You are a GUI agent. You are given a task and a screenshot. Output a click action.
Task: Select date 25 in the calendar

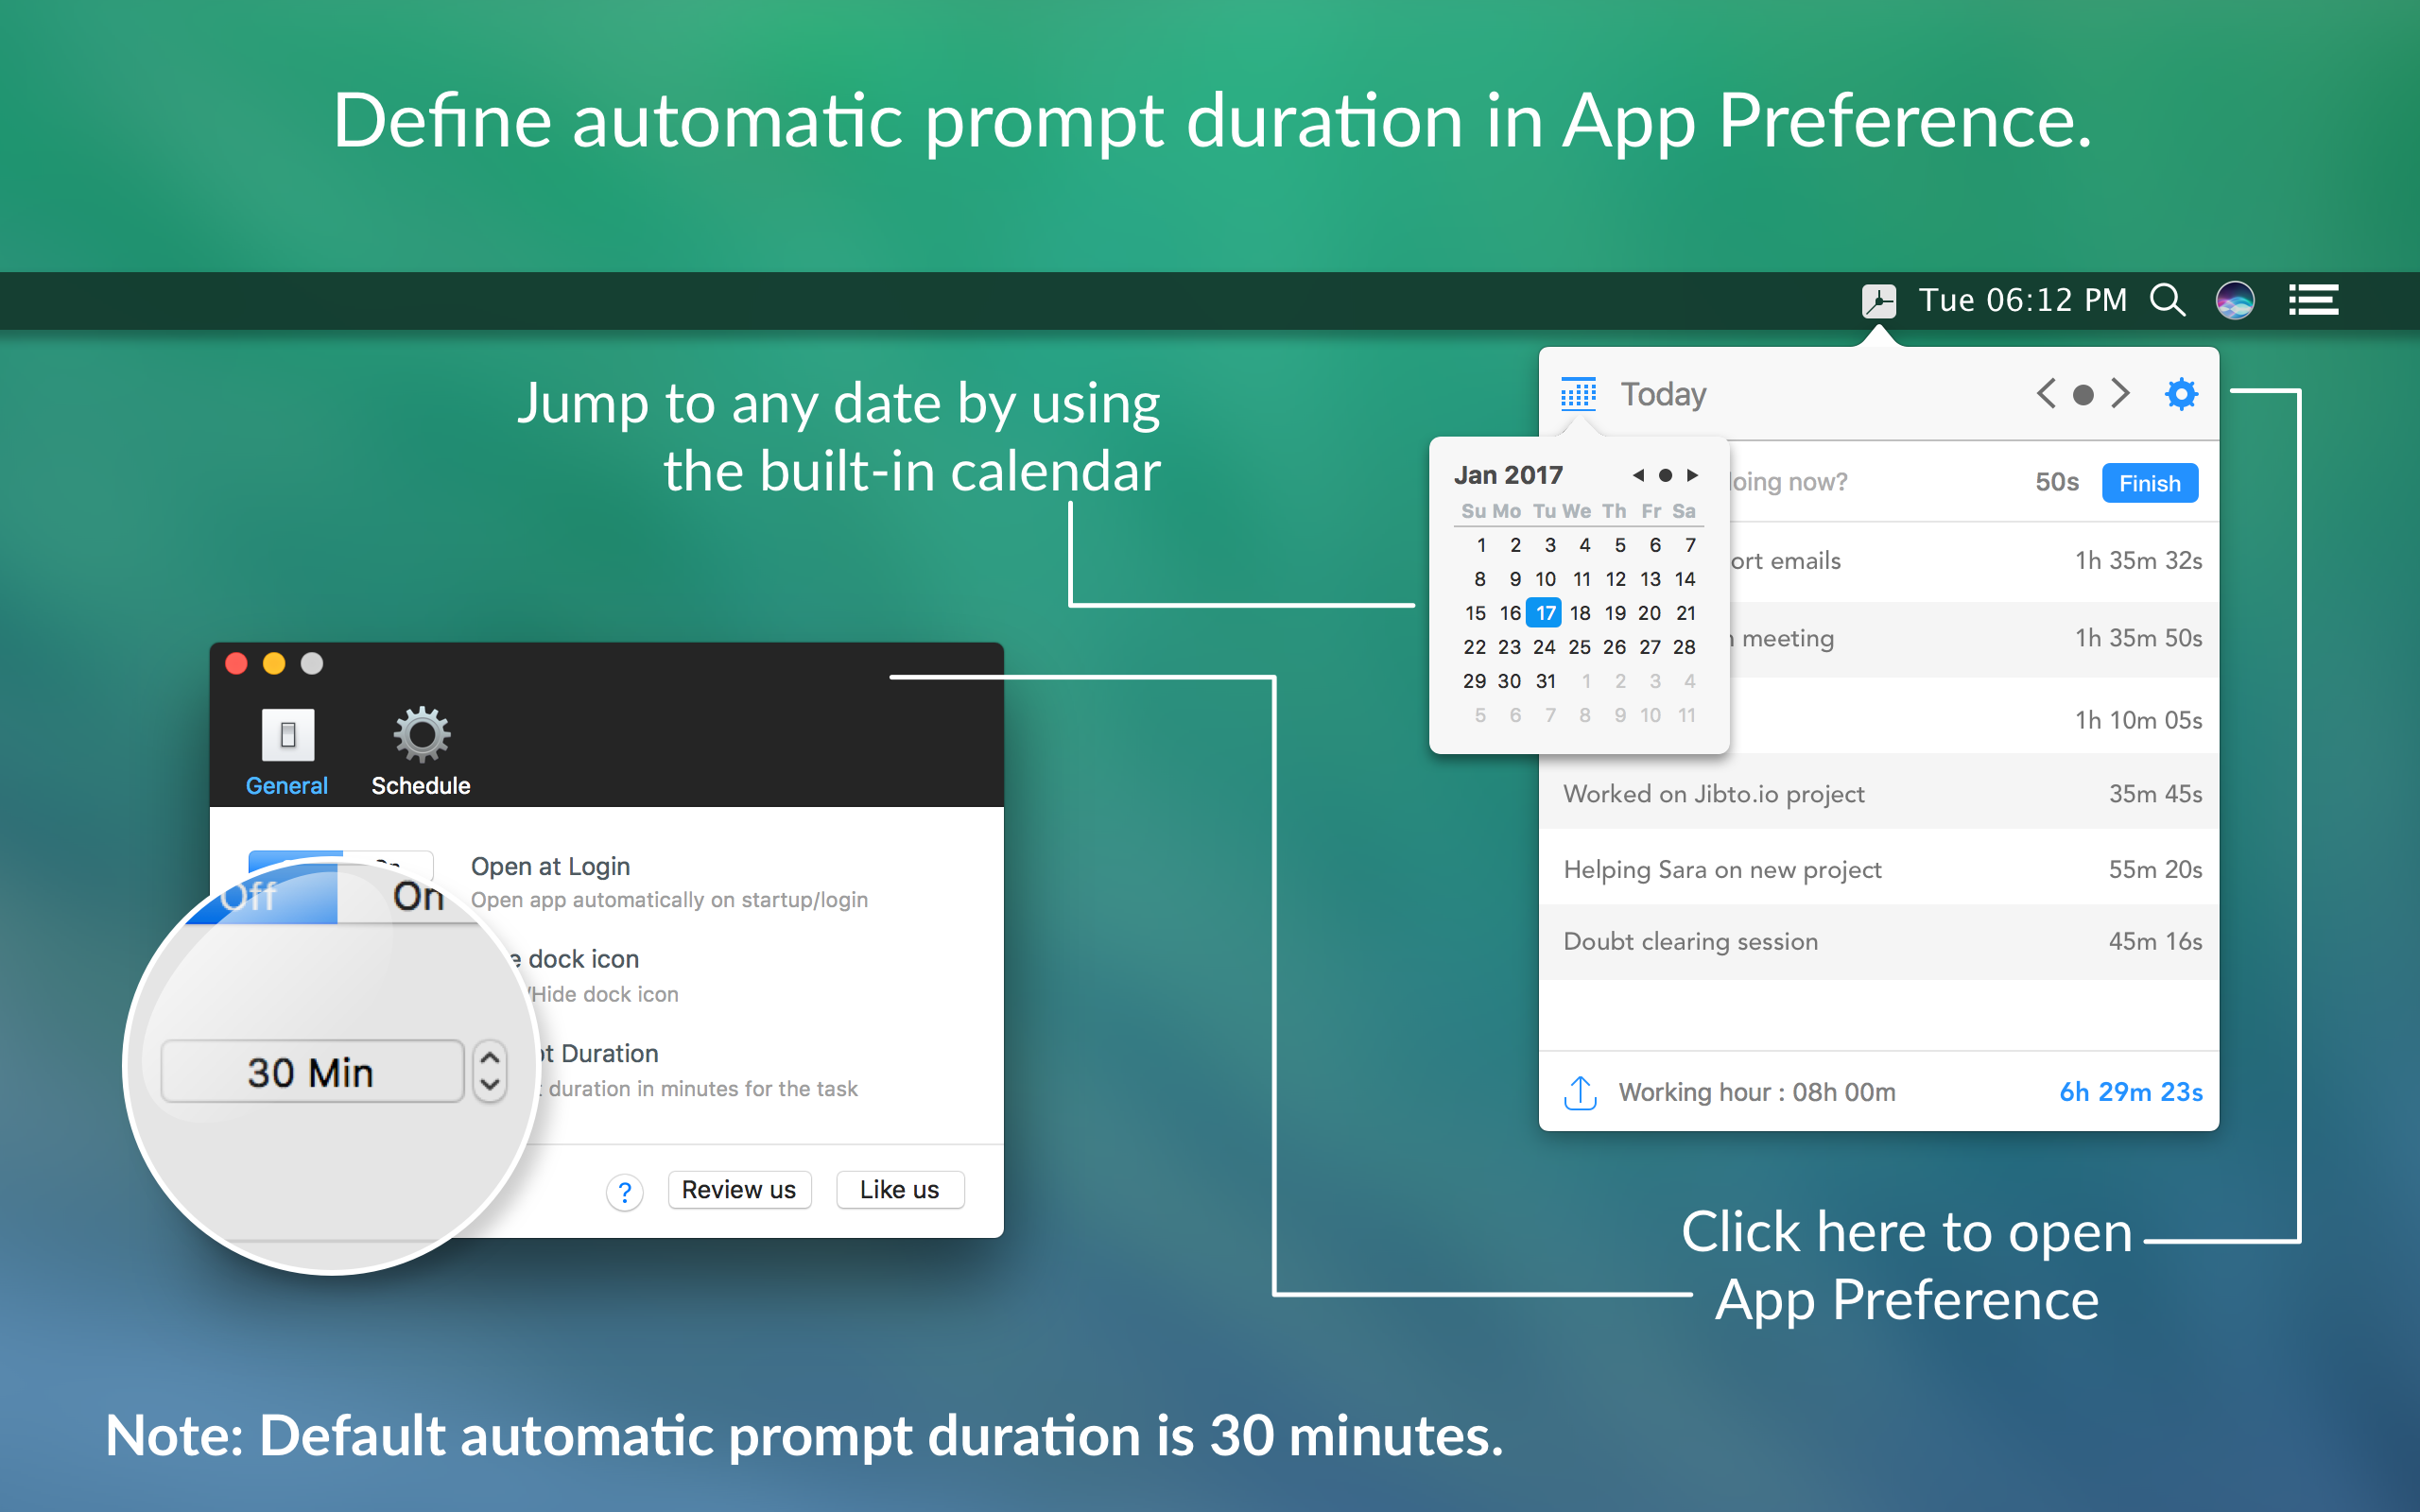[x=1579, y=647]
